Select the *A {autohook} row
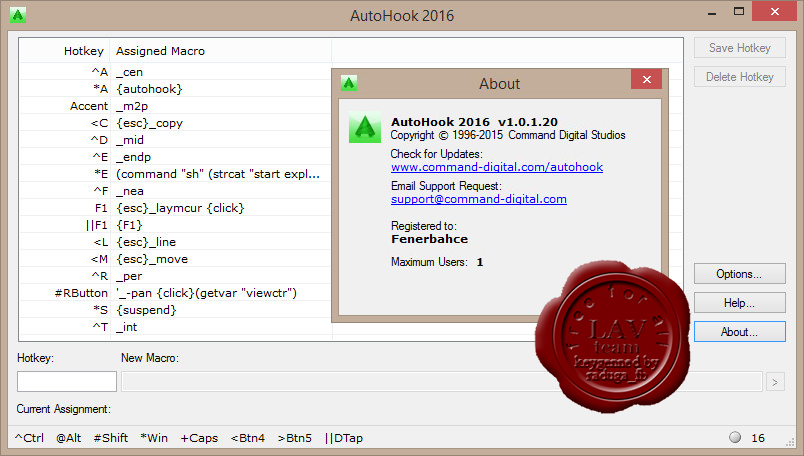Viewport: 804px width, 456px height. [176, 89]
